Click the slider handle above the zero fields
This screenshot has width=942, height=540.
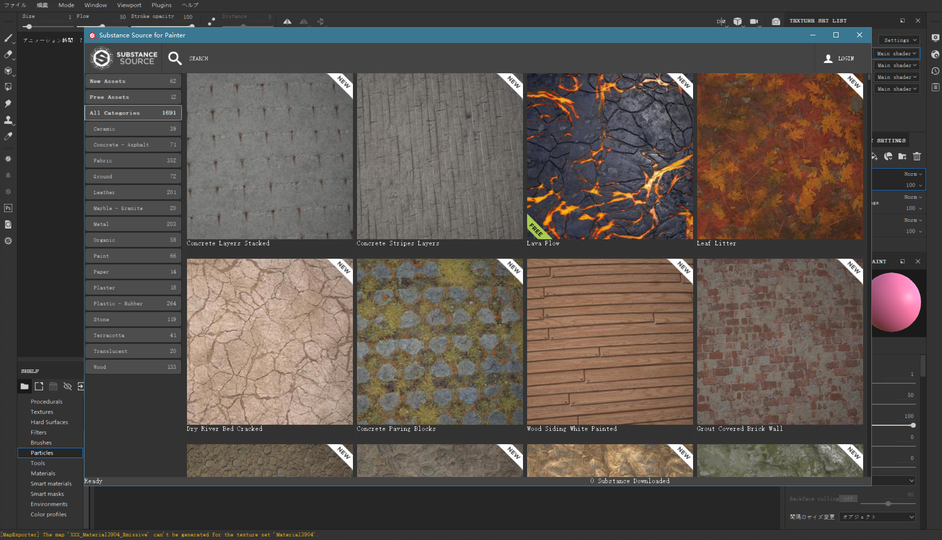click(x=913, y=425)
